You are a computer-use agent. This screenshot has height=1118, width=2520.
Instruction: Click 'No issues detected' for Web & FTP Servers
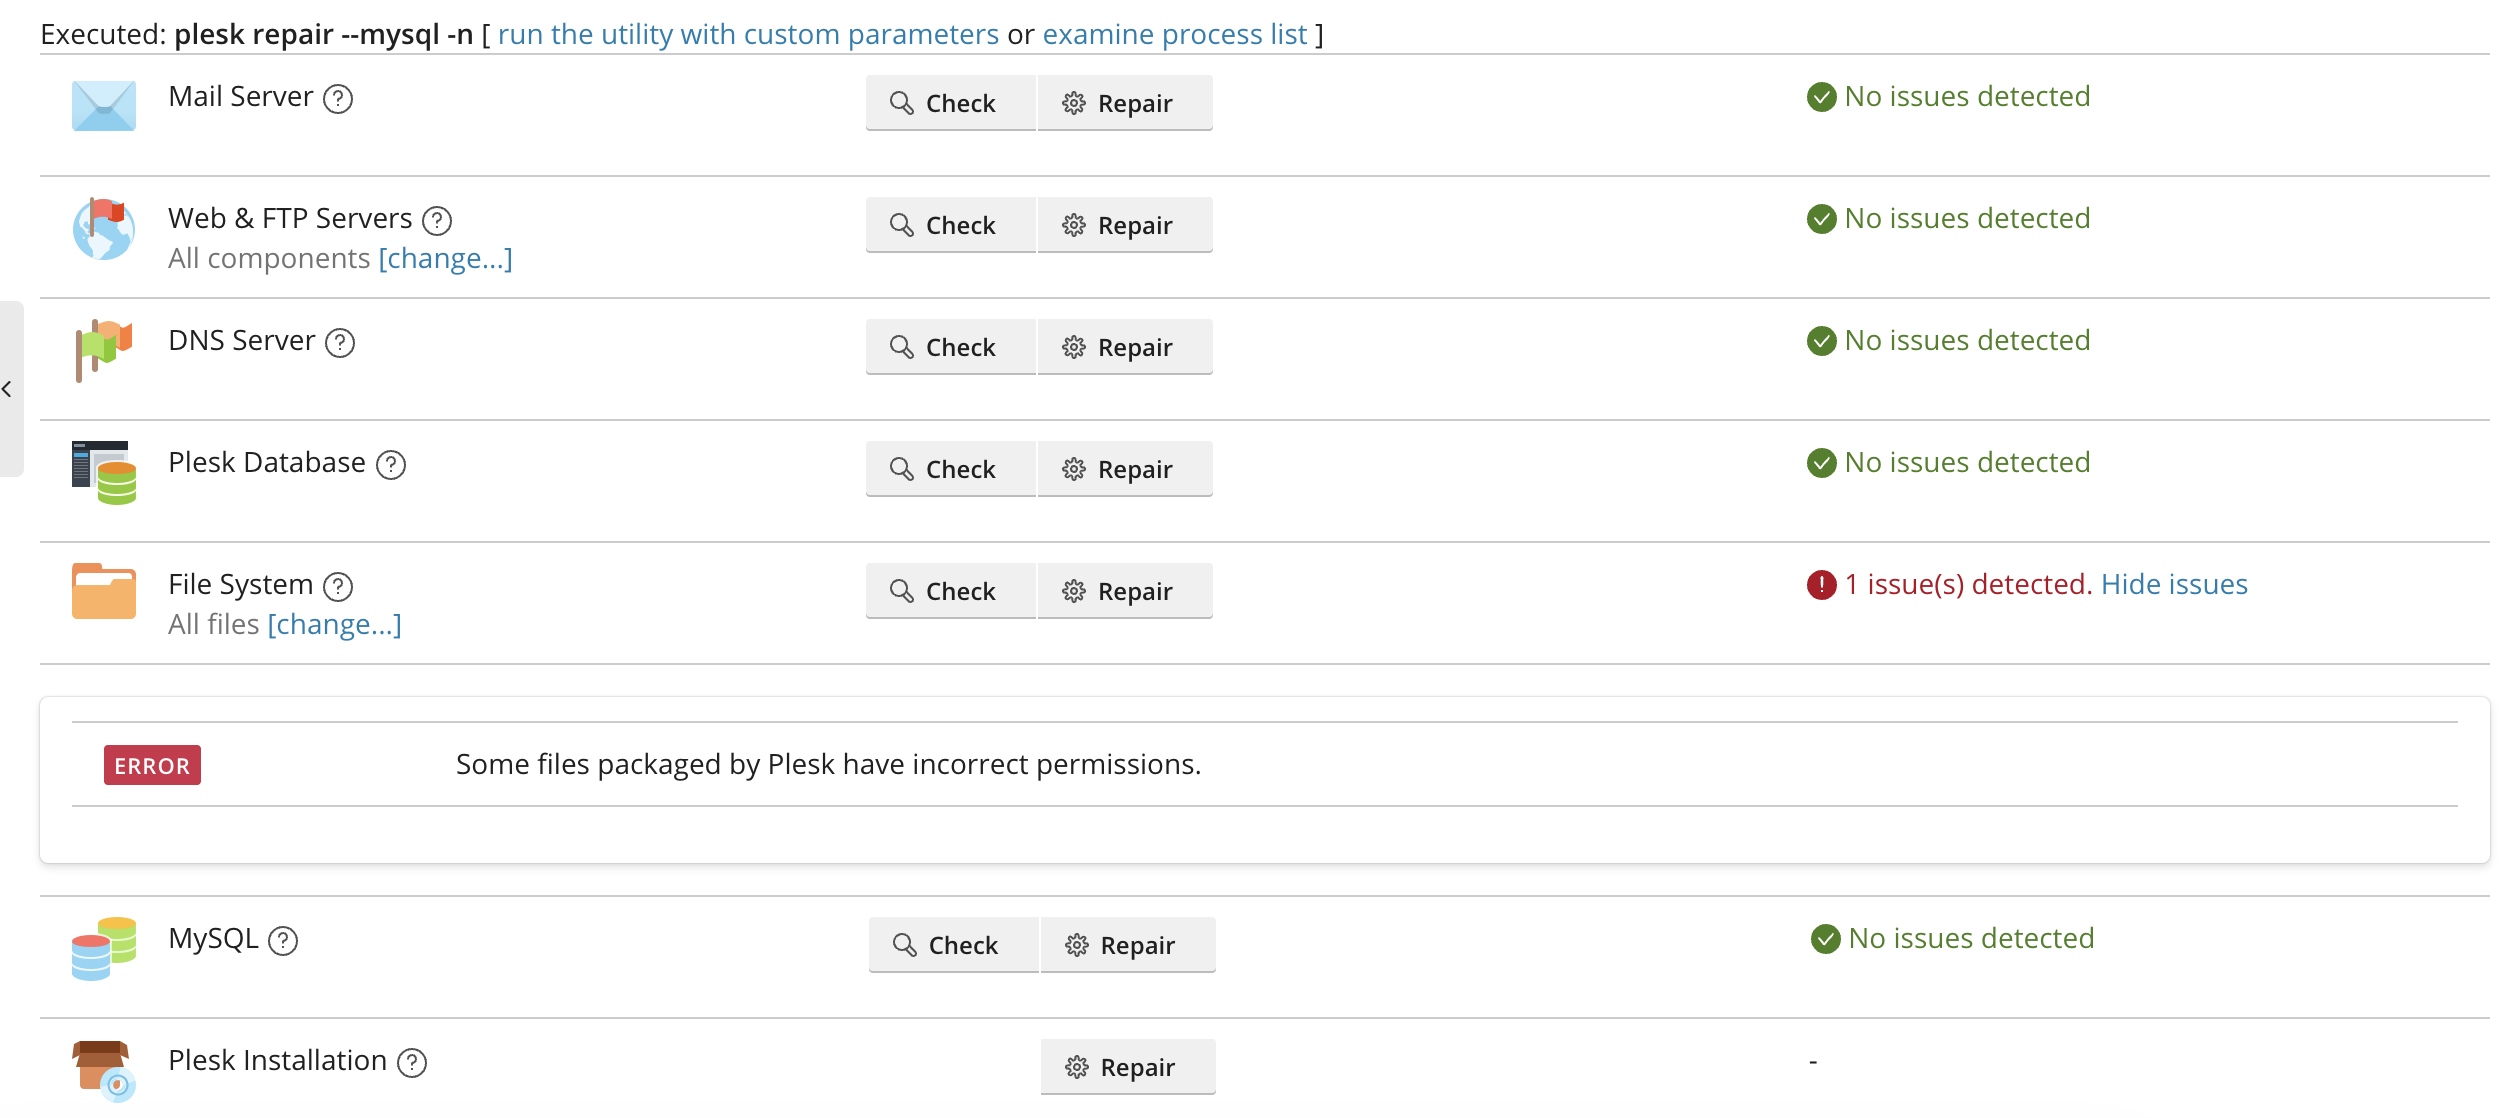tap(1967, 219)
